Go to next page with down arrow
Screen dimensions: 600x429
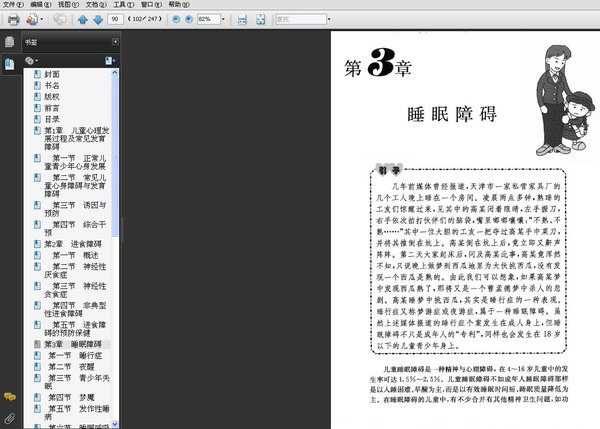tap(98, 20)
